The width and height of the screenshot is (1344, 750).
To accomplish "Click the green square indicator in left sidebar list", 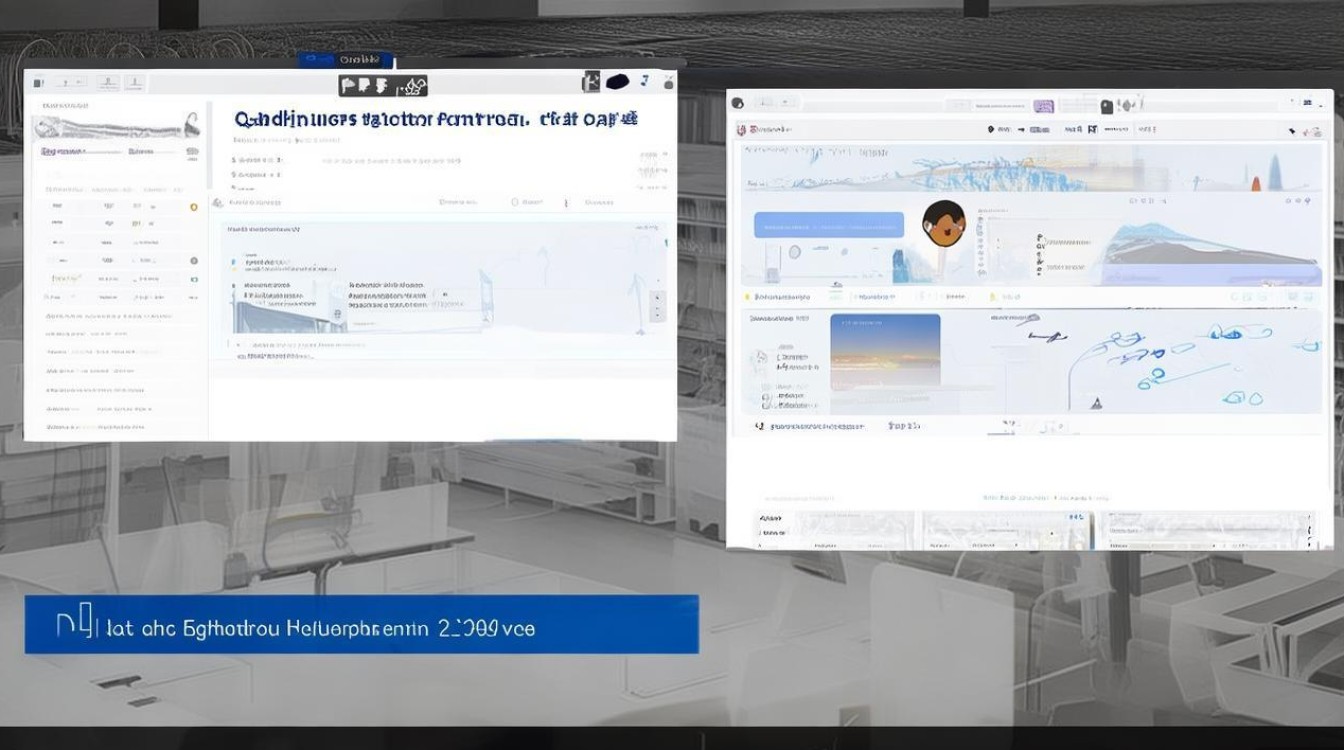I will (x=194, y=280).
